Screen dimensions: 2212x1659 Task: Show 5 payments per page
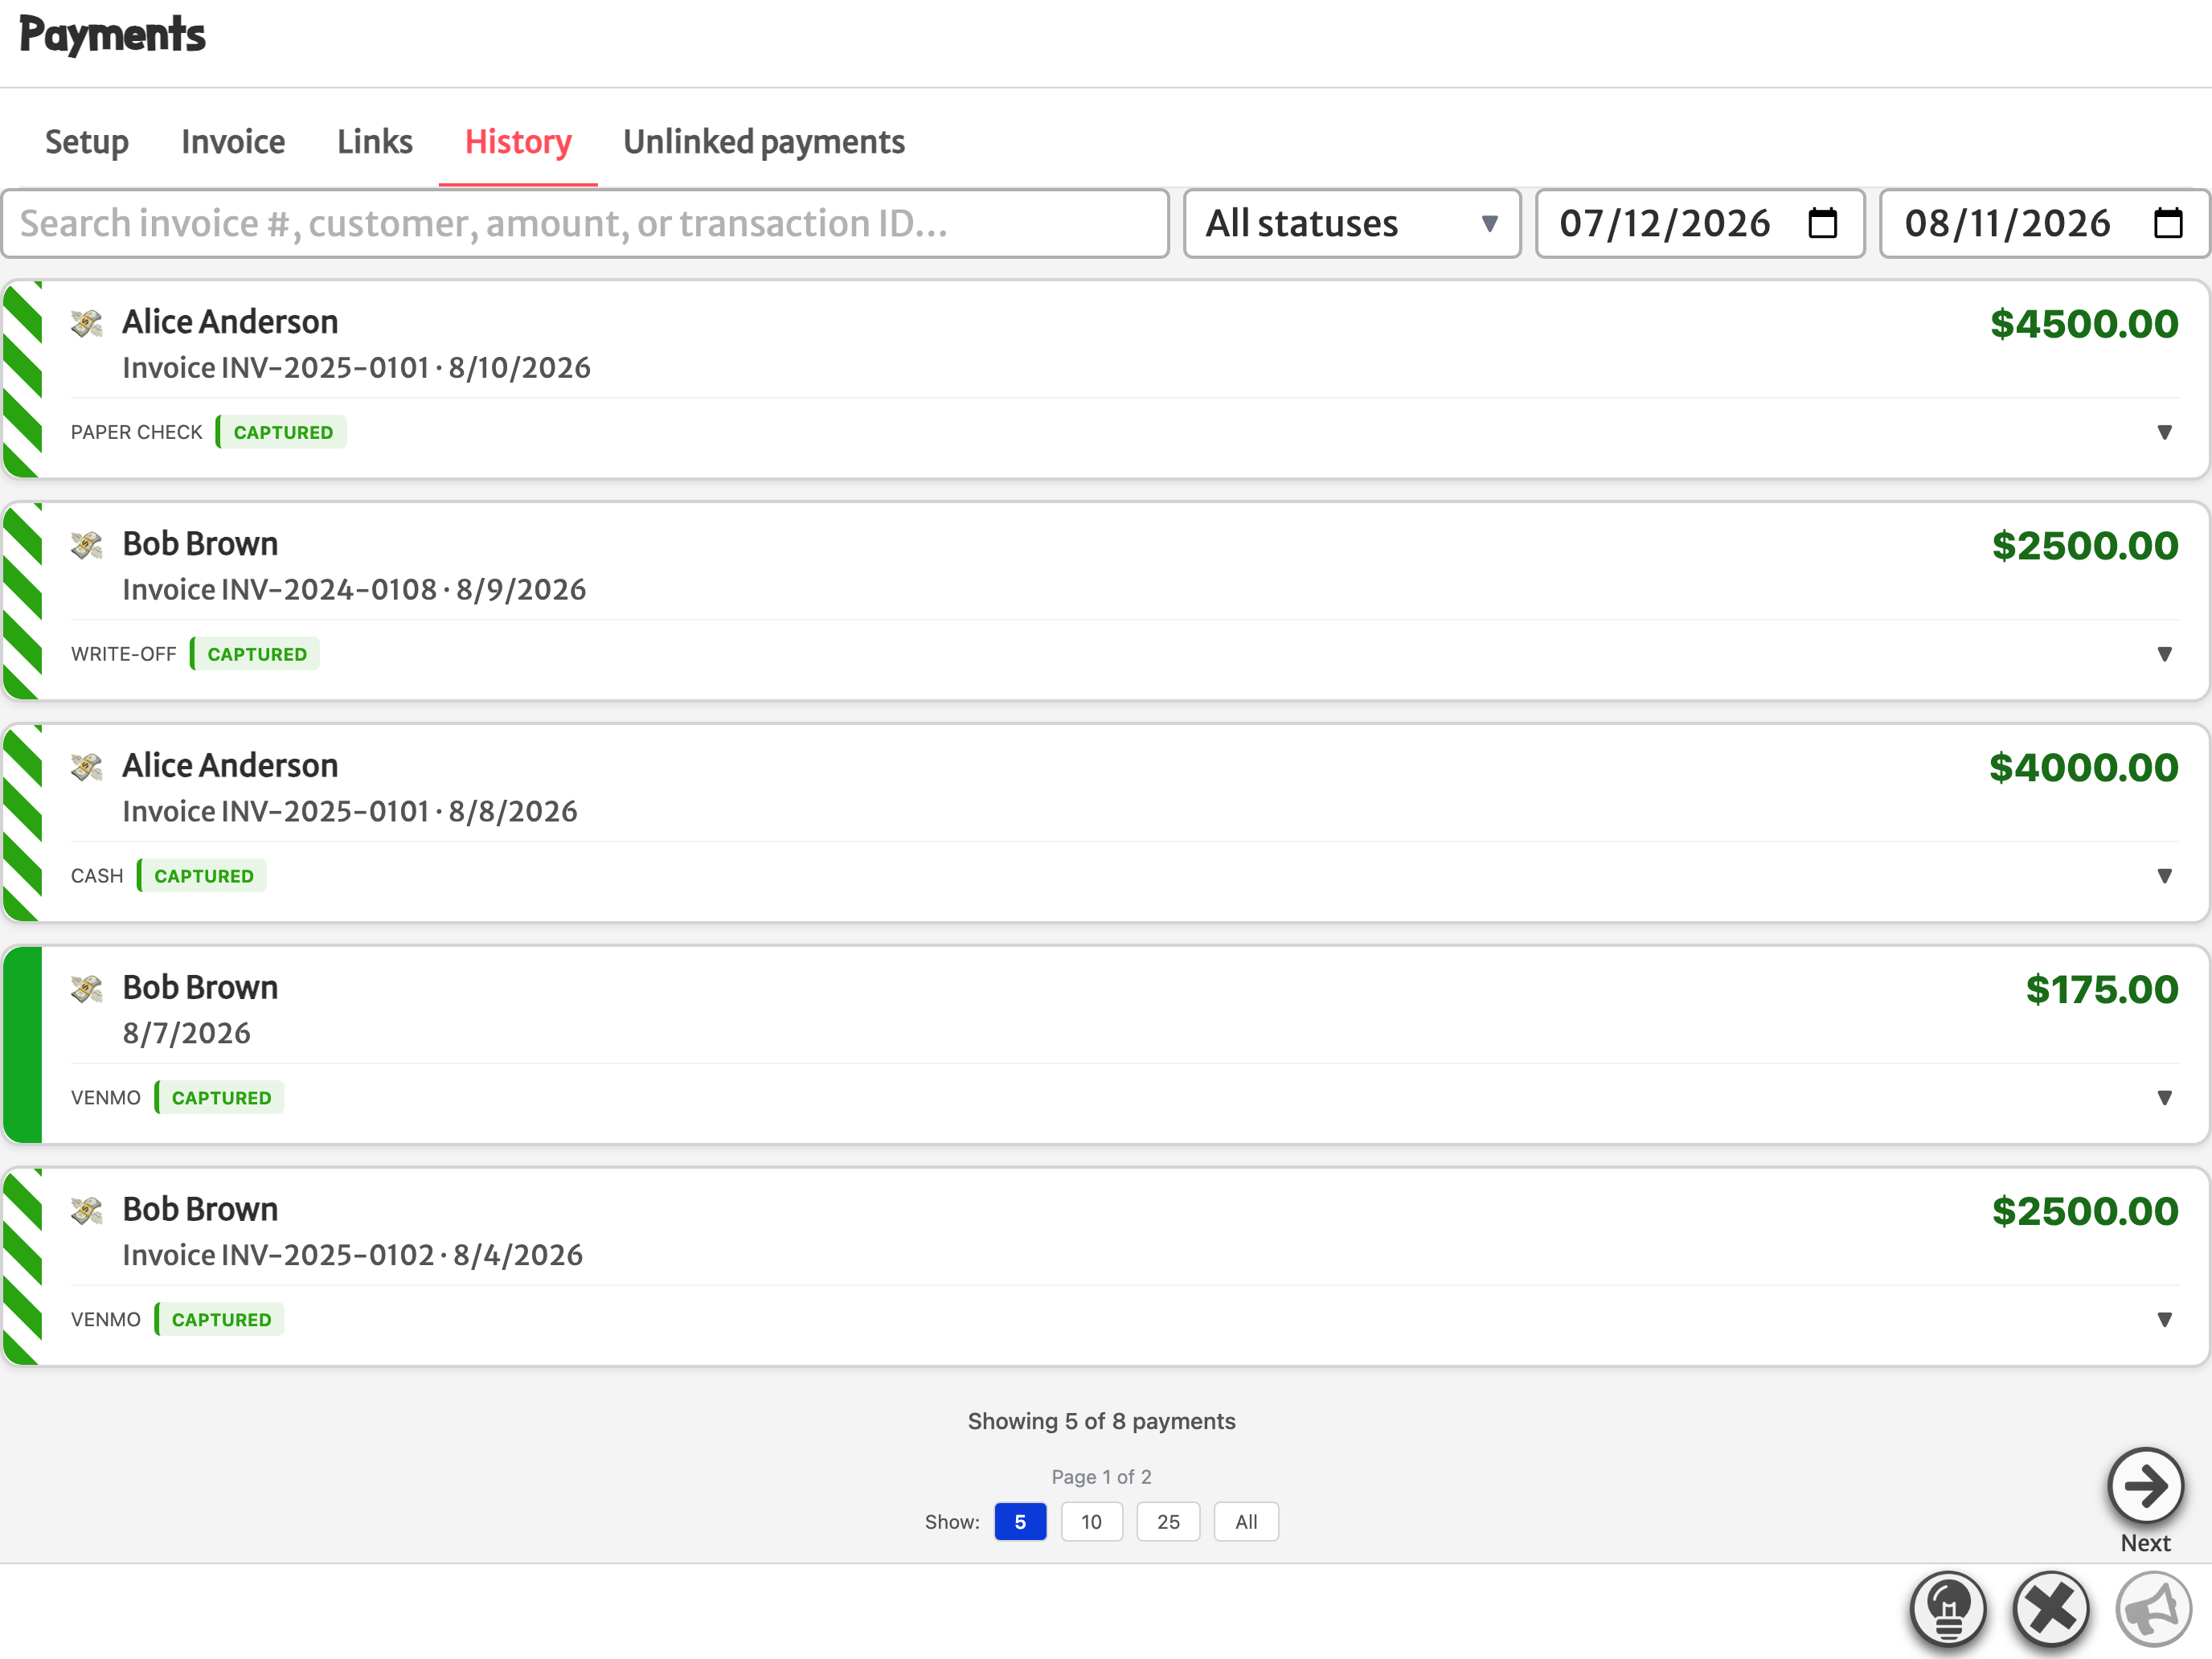[x=1020, y=1522]
